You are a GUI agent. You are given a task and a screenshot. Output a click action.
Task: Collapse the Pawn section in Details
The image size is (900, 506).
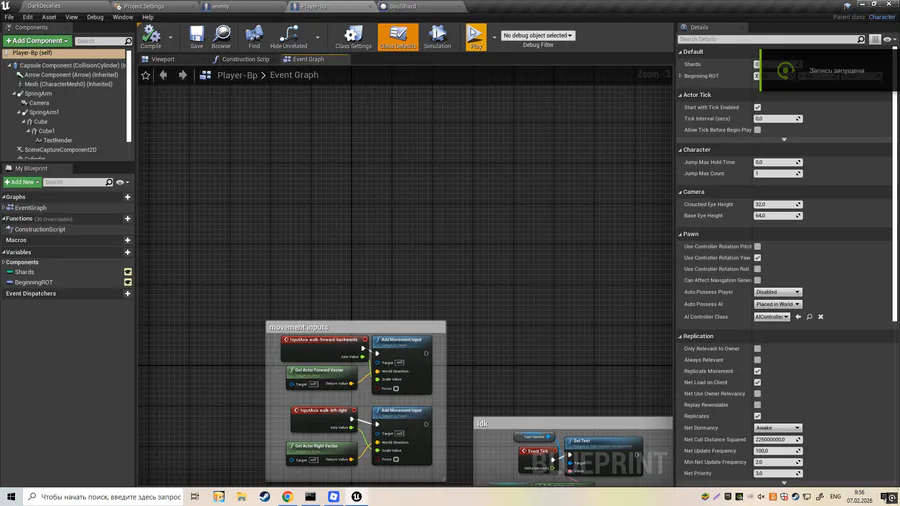pos(681,235)
